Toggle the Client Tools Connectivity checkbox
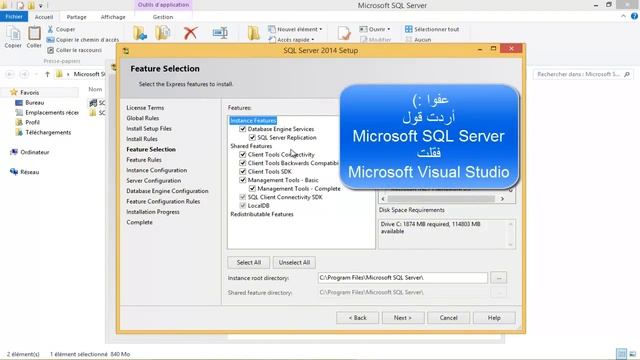 pos(242,155)
